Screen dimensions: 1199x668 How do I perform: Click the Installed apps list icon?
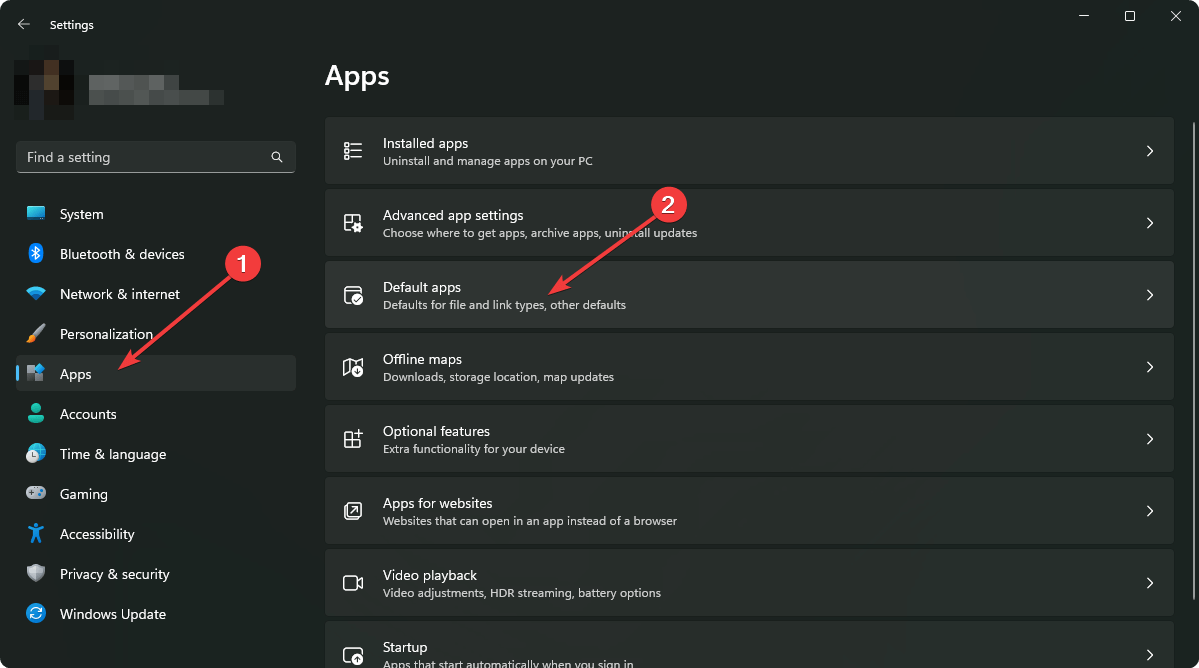click(353, 151)
